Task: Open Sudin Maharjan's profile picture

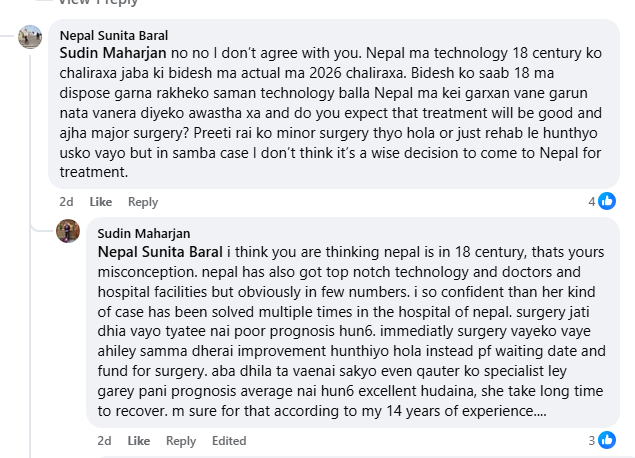Action: click(68, 231)
